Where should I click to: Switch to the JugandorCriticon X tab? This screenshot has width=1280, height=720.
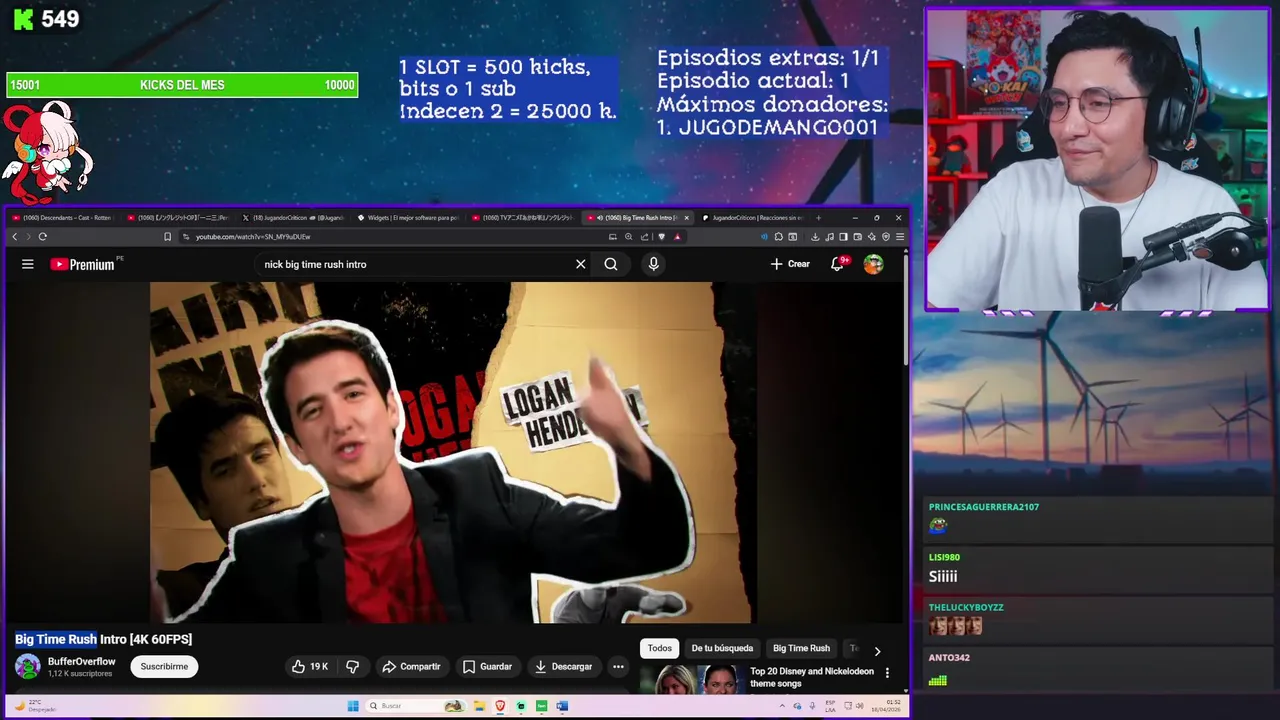(x=296, y=218)
